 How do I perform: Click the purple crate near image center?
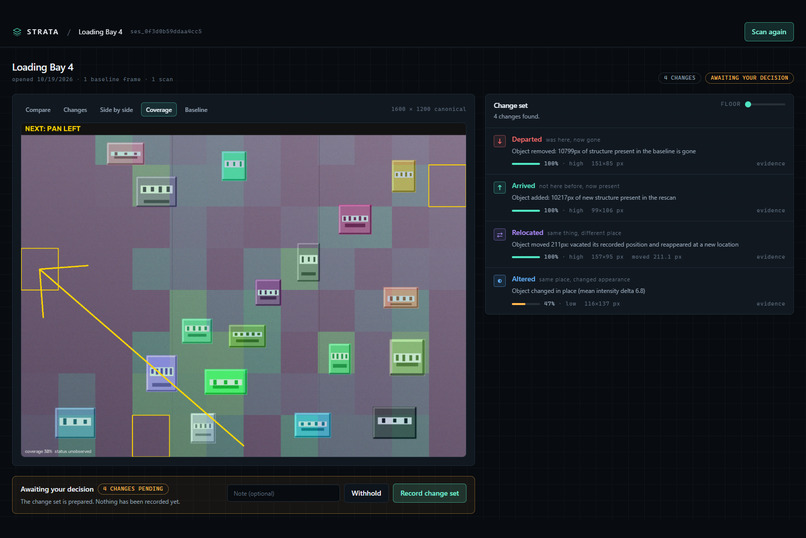click(x=268, y=292)
